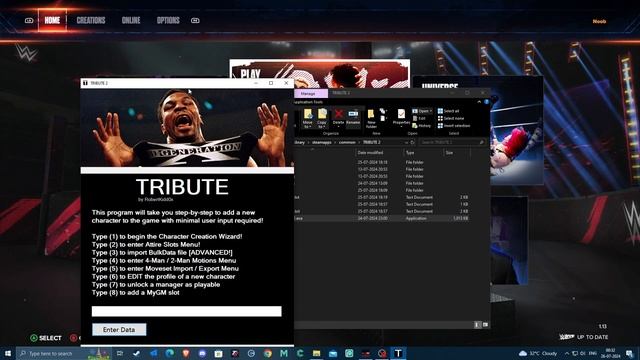
Task: Open the Windows Start menu
Action: click(x=8, y=353)
